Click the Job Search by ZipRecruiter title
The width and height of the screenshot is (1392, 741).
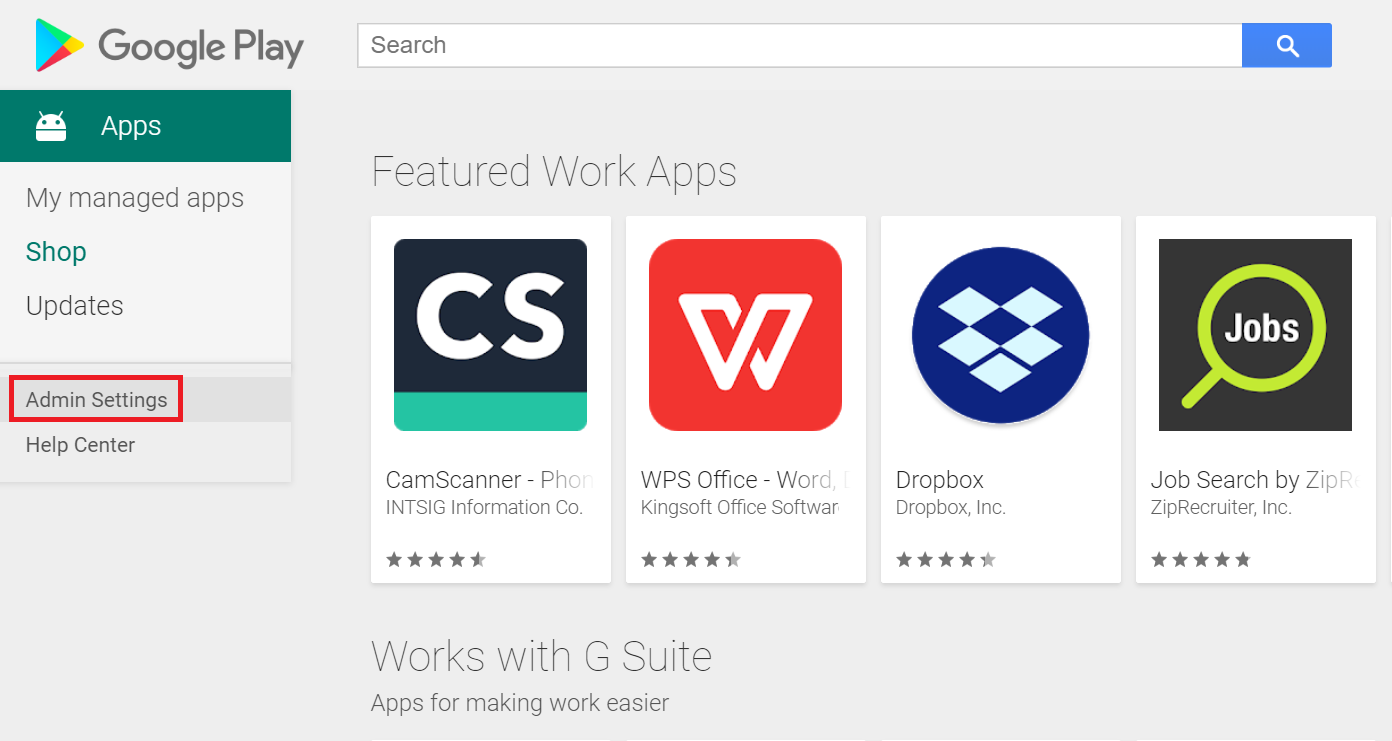(x=1253, y=480)
